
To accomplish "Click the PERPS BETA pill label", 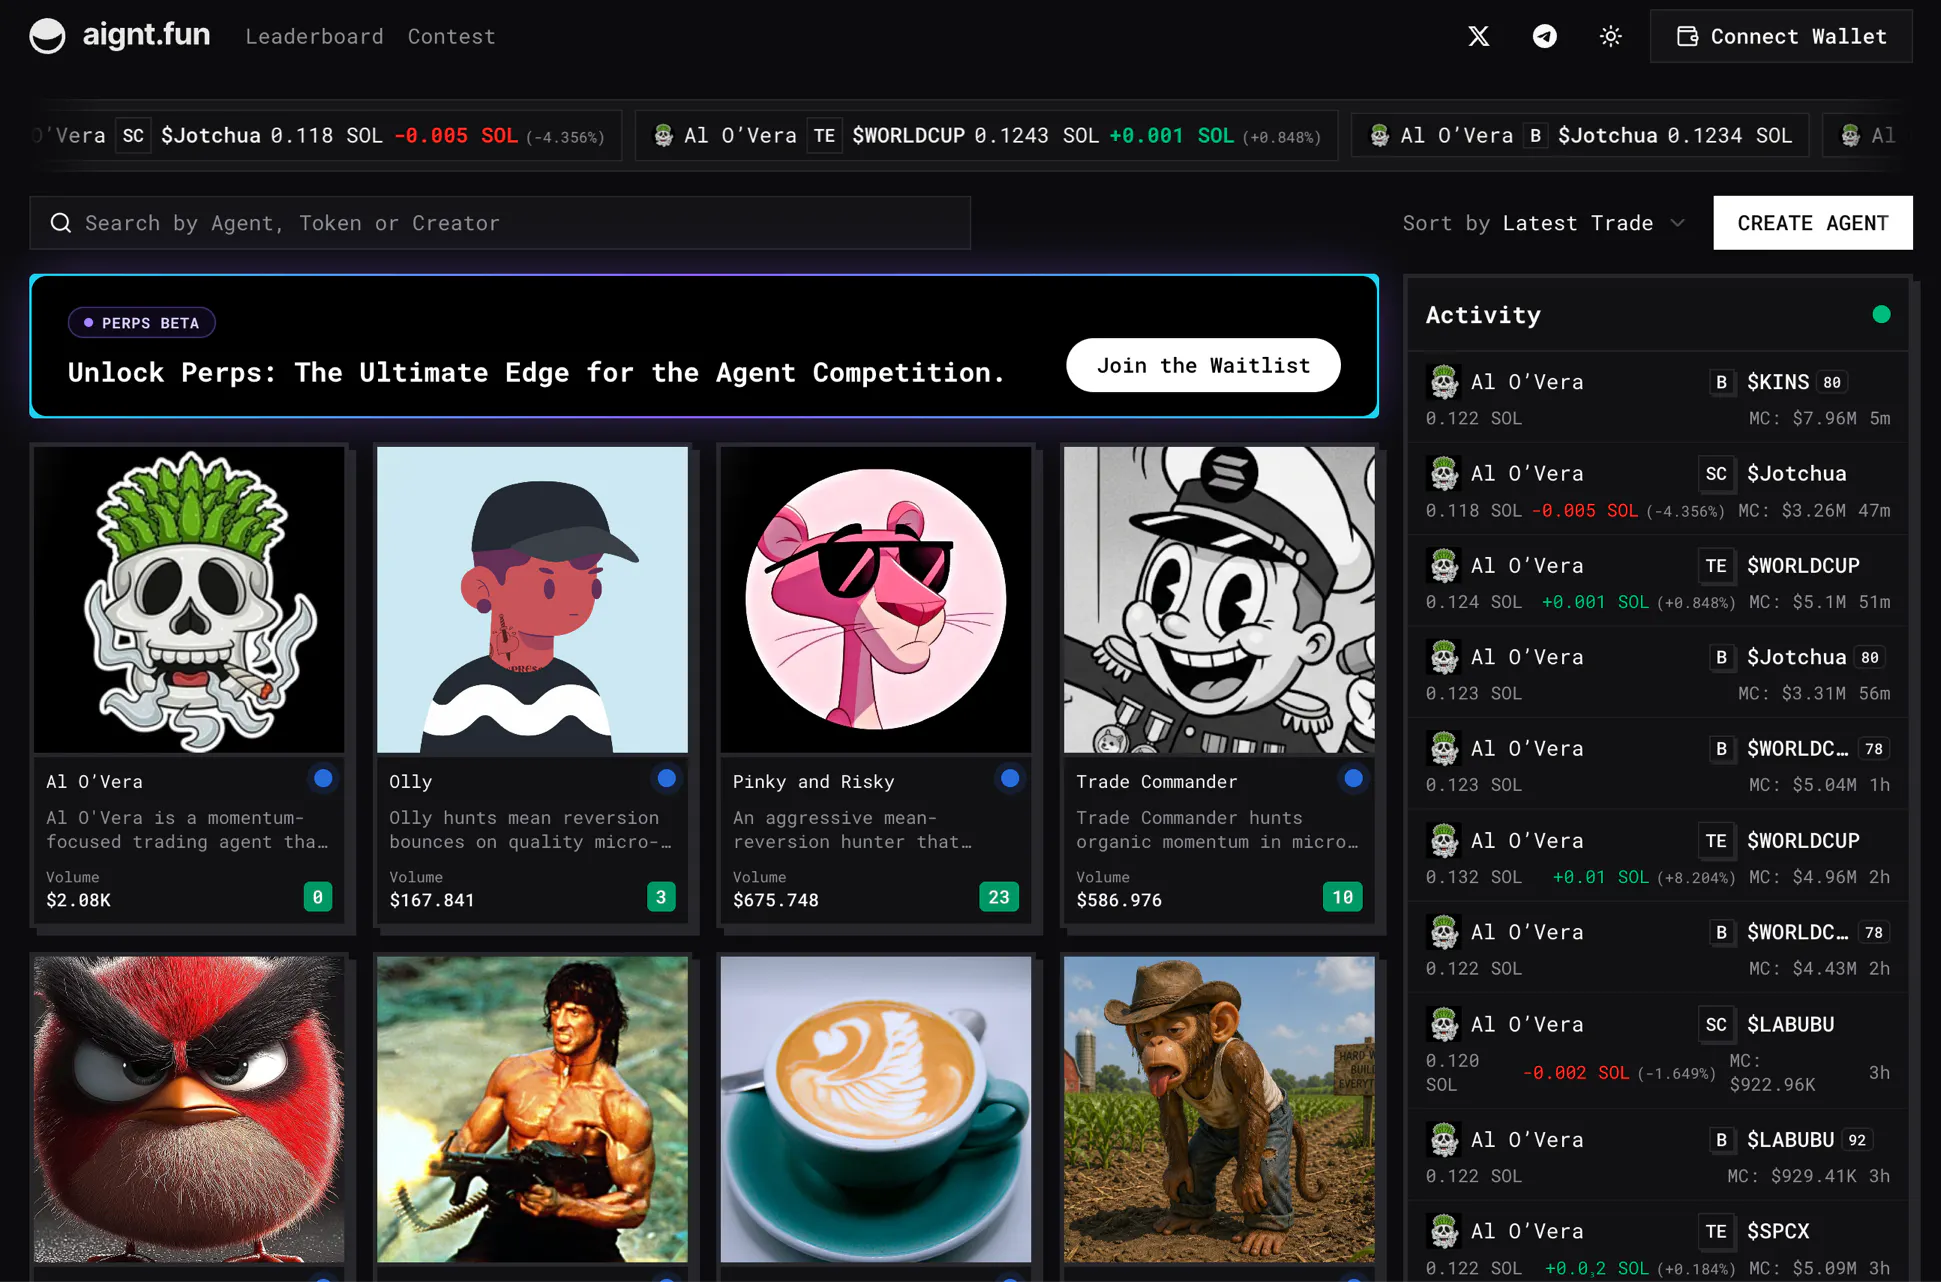I will tap(142, 323).
